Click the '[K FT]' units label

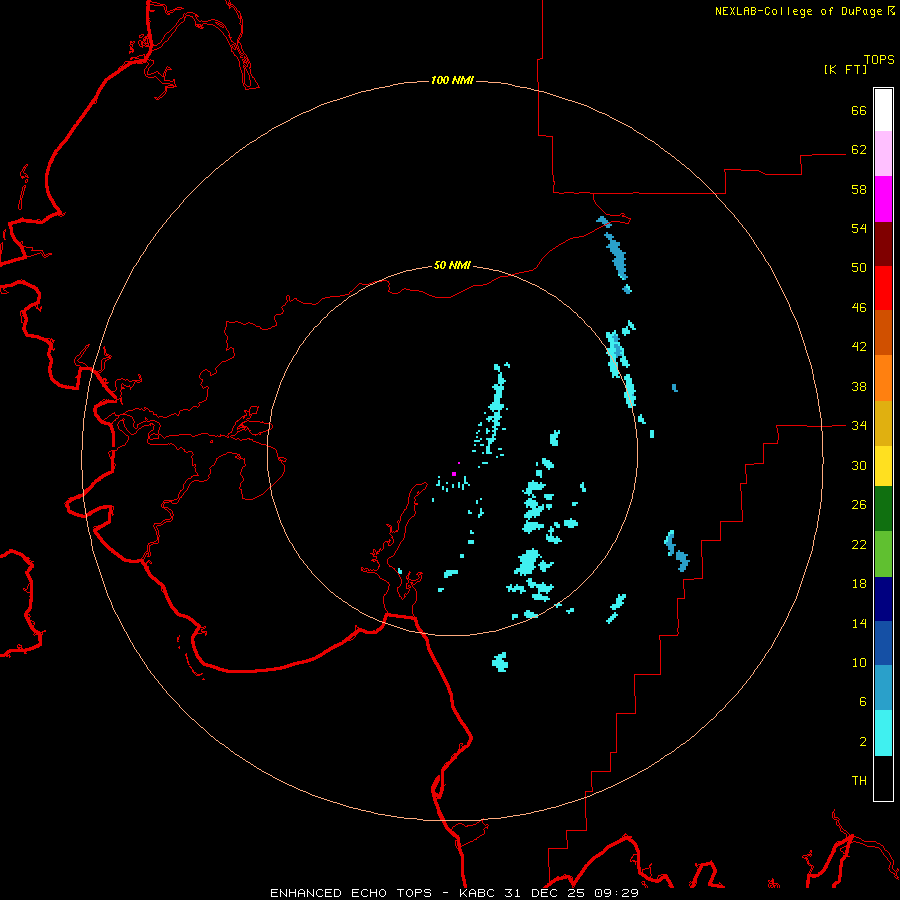845,70
